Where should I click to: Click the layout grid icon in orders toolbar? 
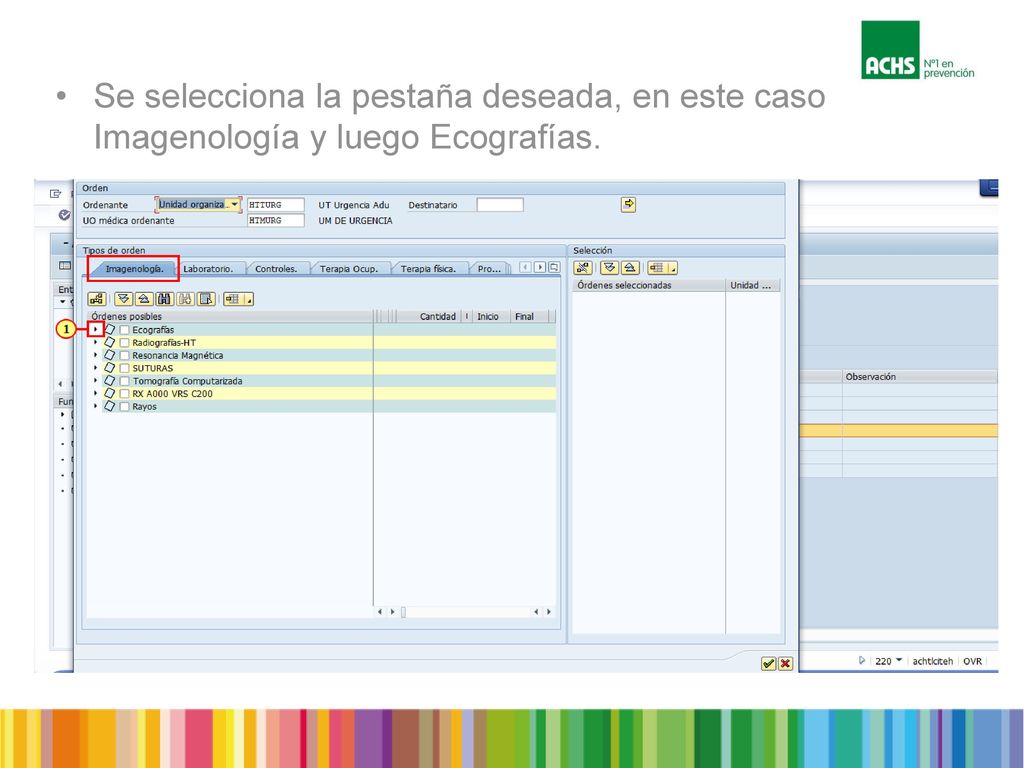pos(232,299)
